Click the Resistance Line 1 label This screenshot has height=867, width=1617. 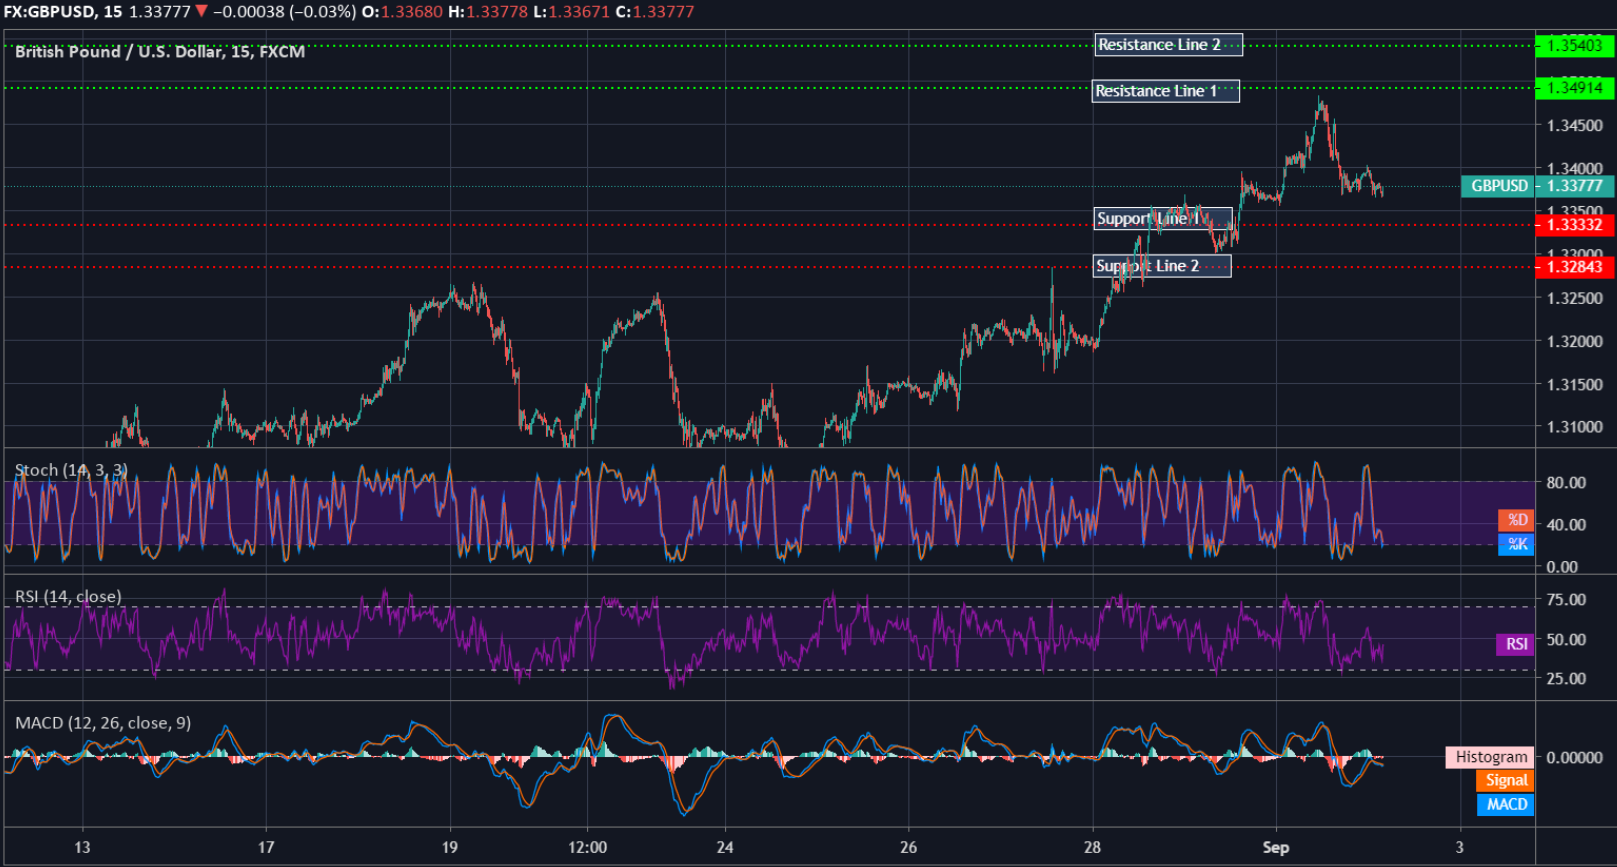click(1166, 91)
